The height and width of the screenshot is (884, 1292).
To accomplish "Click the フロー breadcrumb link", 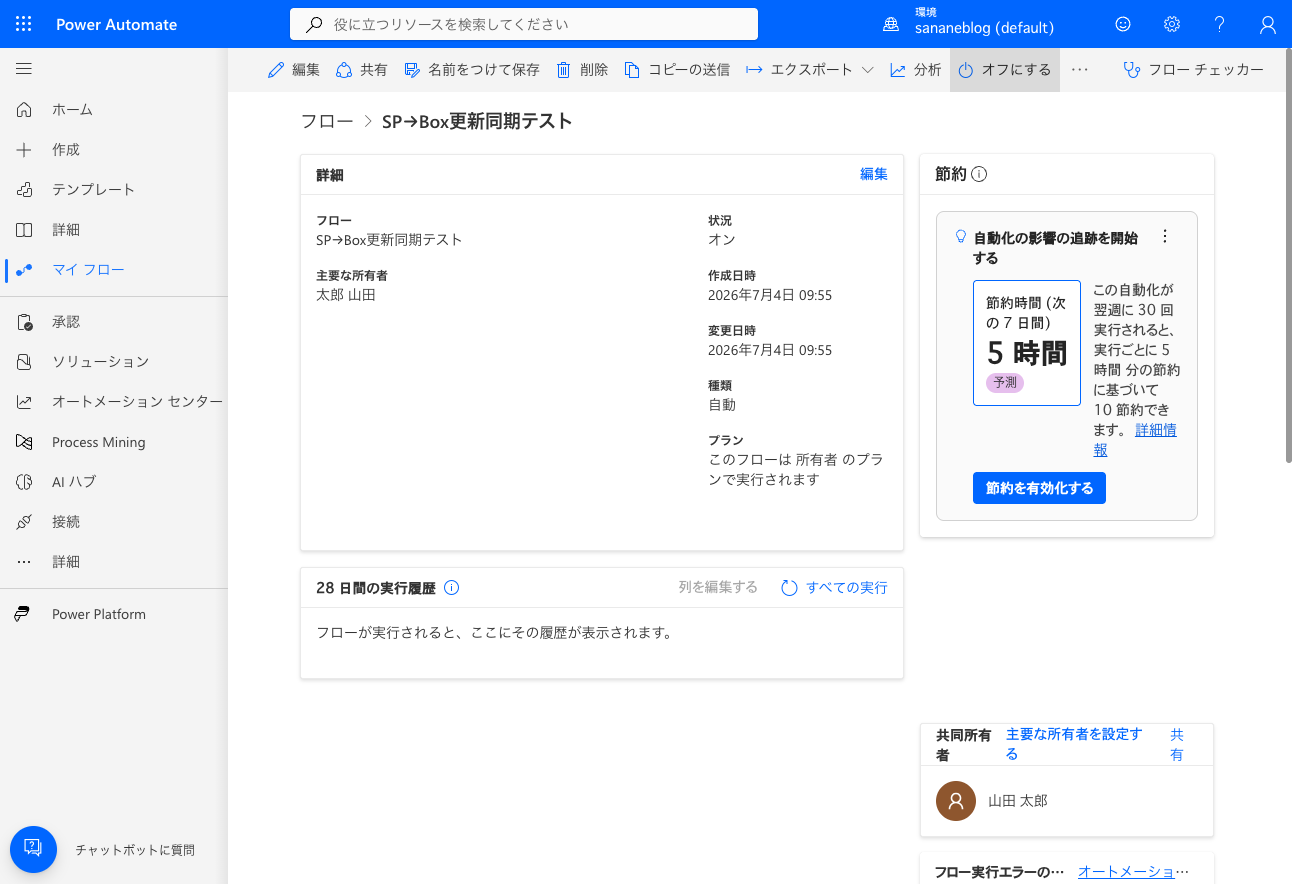I will [x=327, y=122].
